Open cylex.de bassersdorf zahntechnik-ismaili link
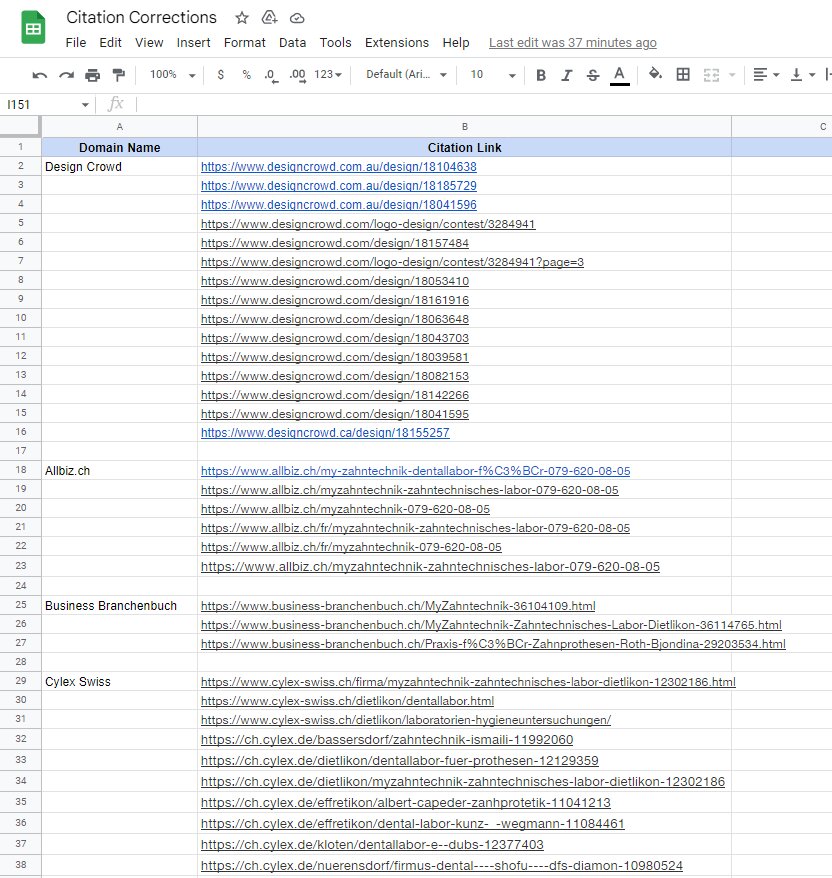 click(387, 740)
